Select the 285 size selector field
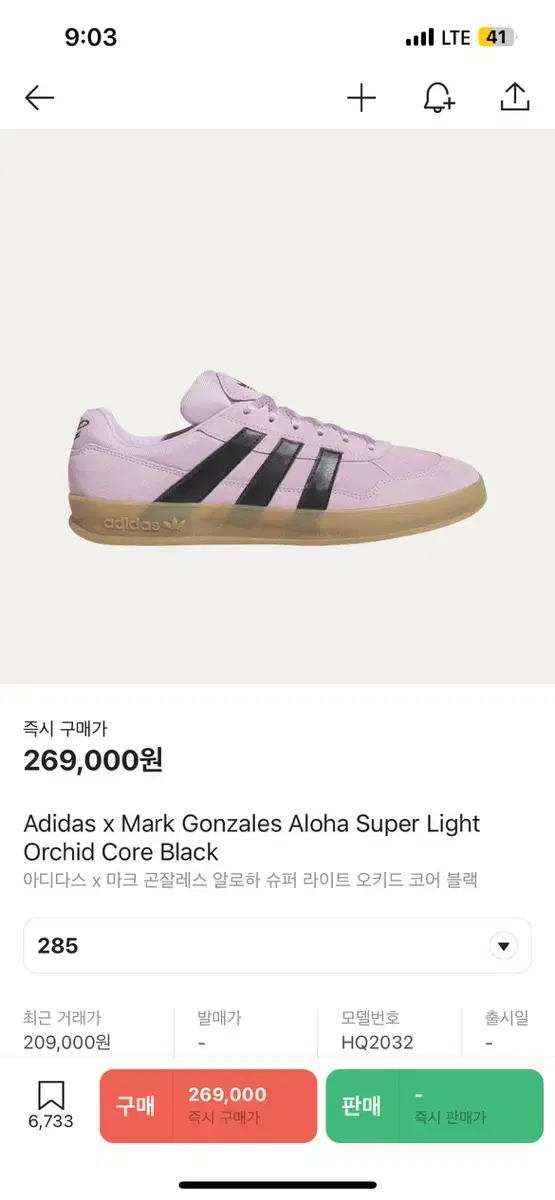The height and width of the screenshot is (1200, 555). (x=277, y=946)
